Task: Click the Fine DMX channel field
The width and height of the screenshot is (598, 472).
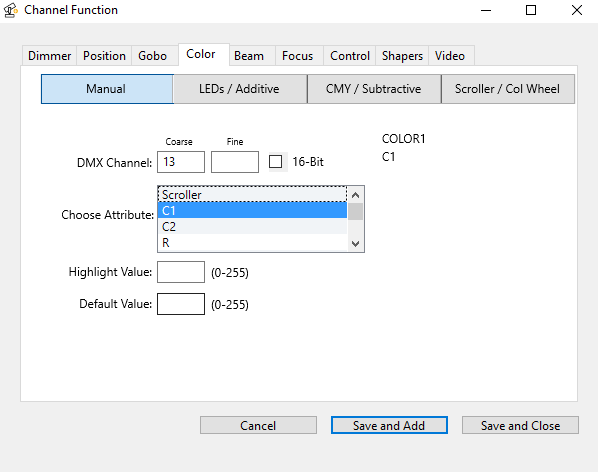Action: (x=235, y=162)
